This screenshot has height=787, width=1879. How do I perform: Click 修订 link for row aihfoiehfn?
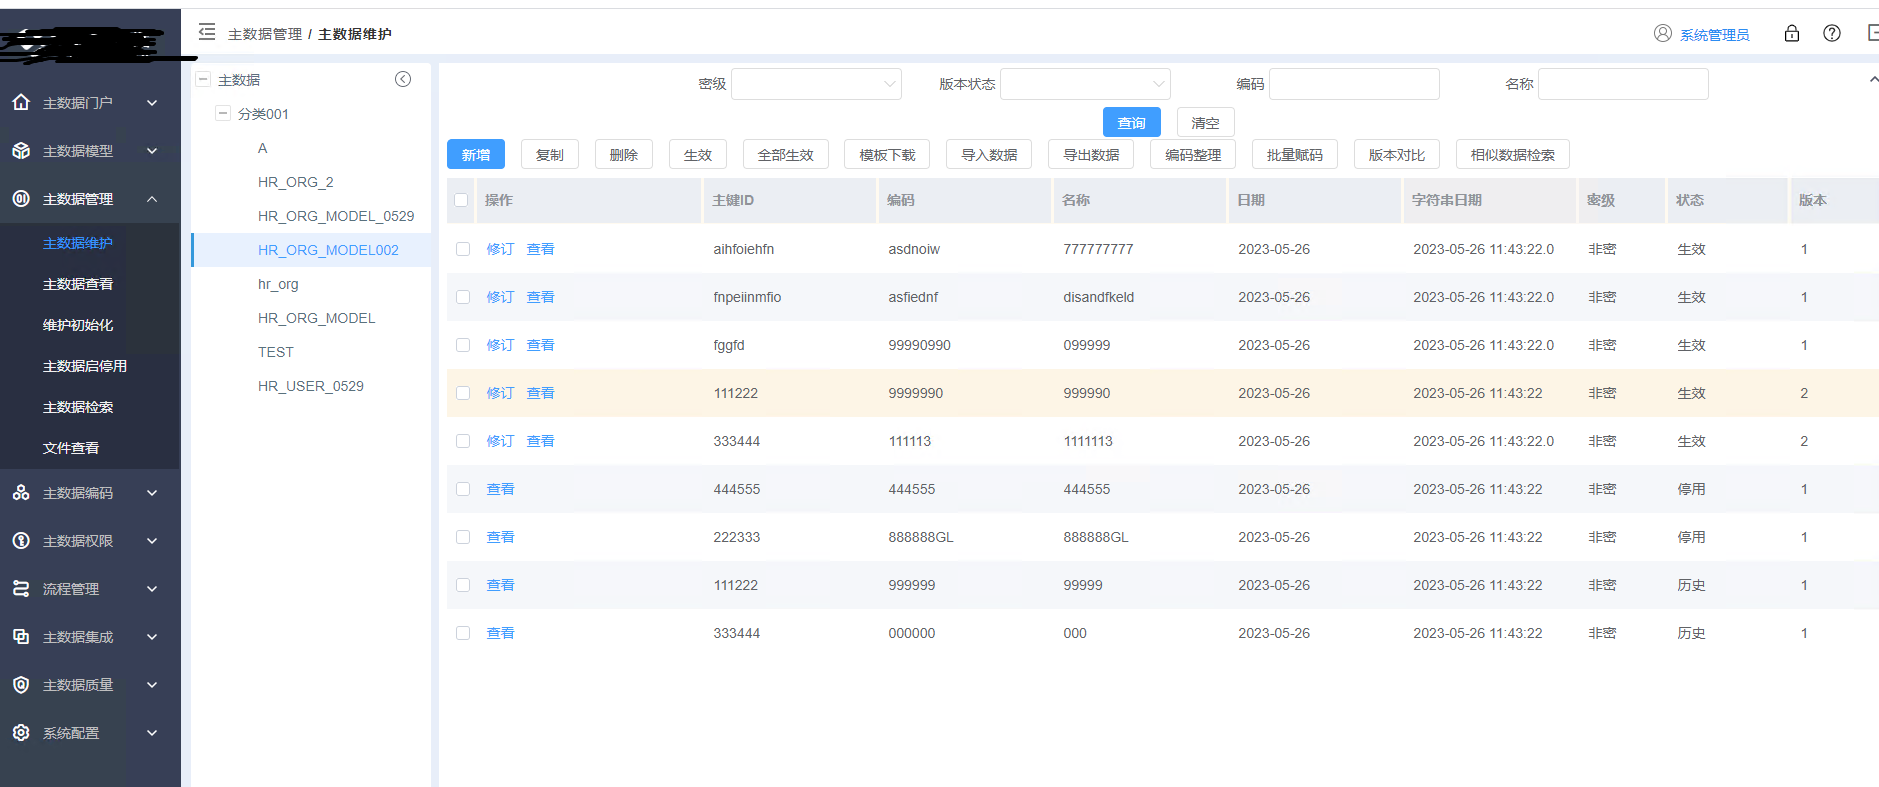click(x=500, y=249)
